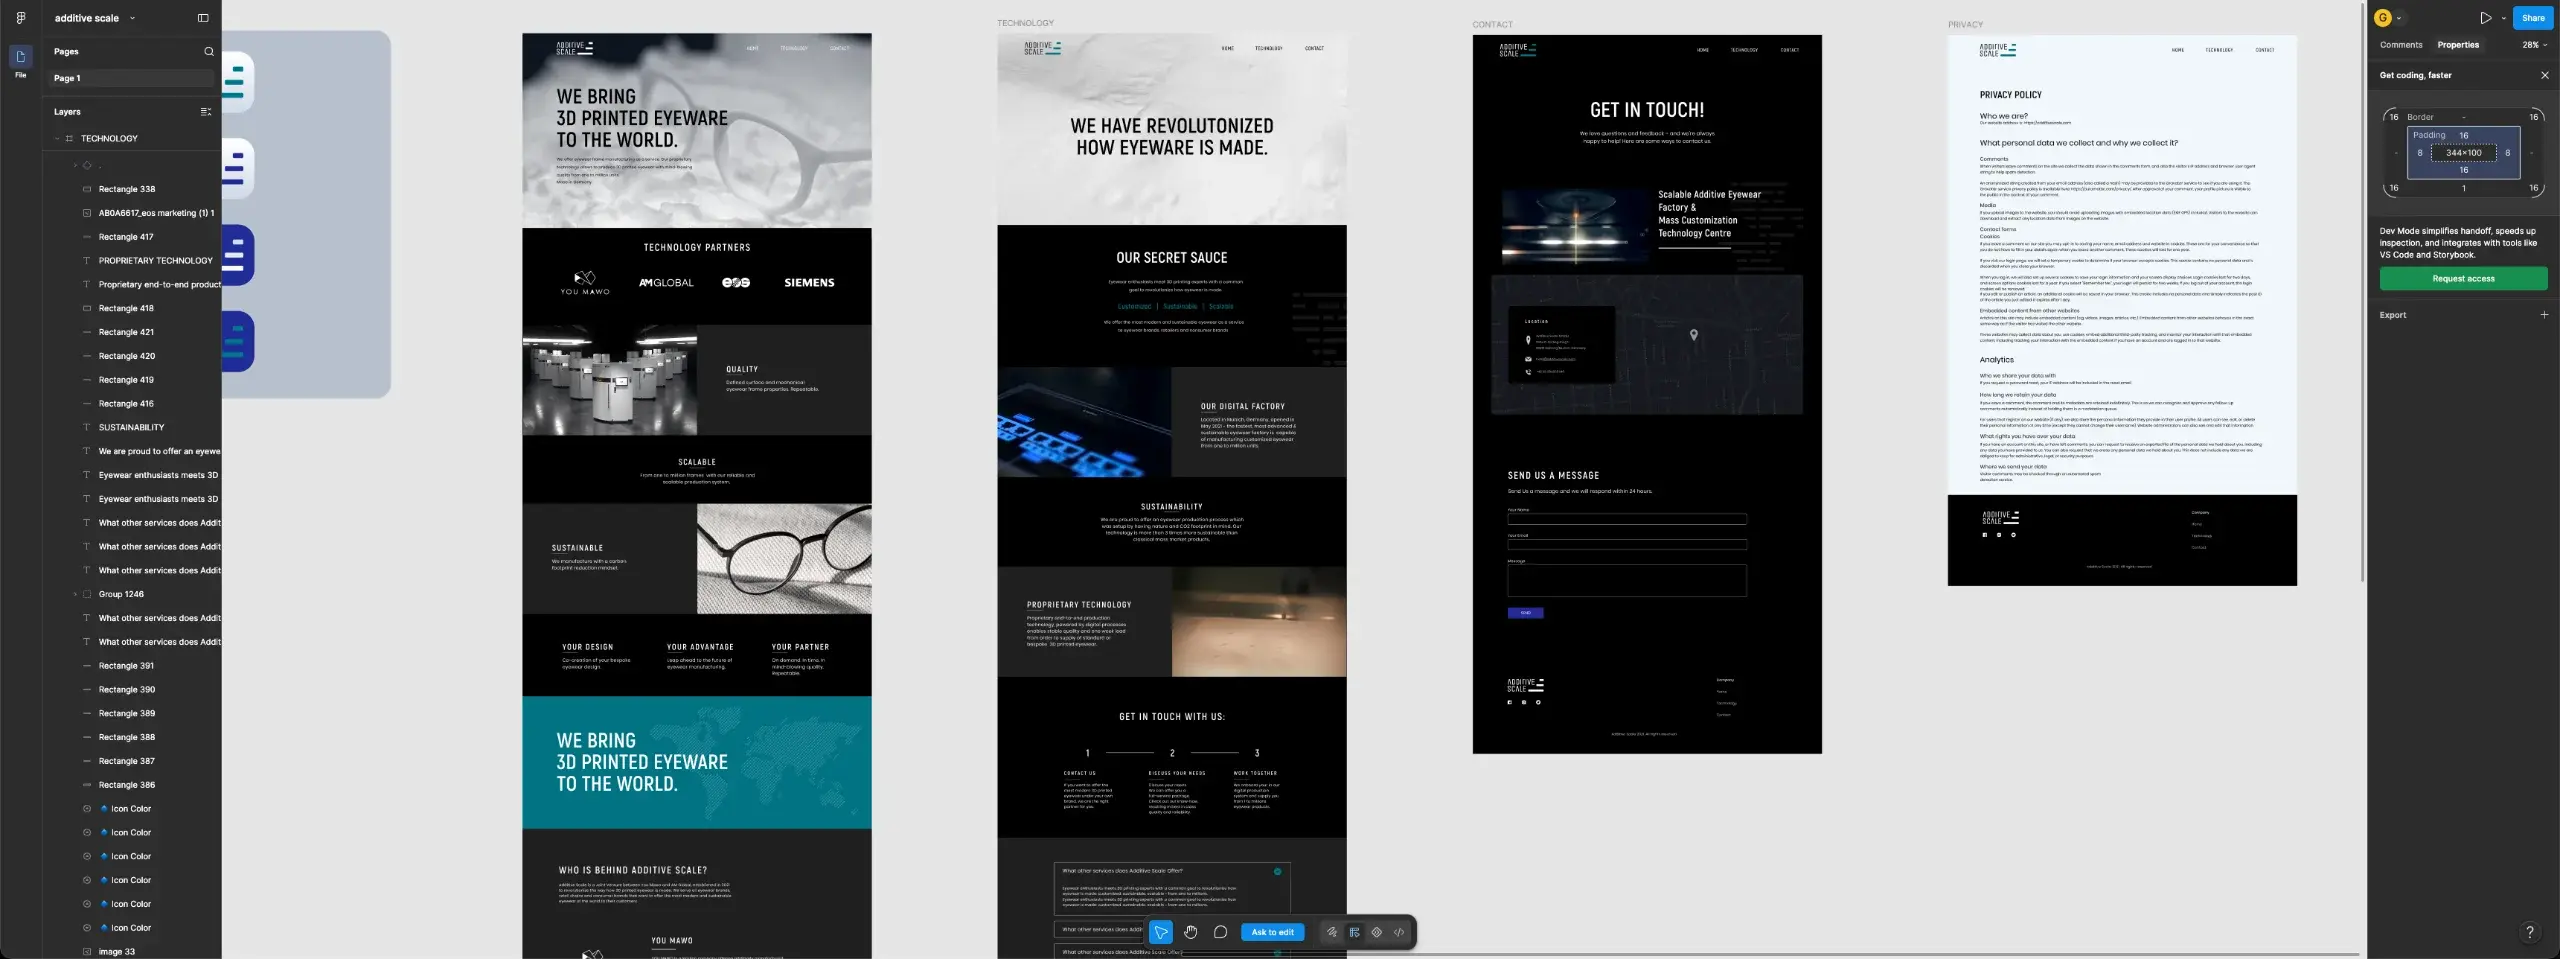2560x959 pixels.
Task: Click the 344×100 size box in box model
Action: point(2464,153)
